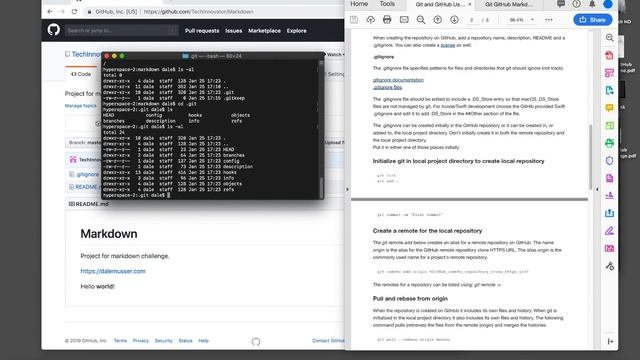Open the Home tab in Acrobat
Image resolution: width=640 pixels, height=360 pixels.
(x=359, y=4)
